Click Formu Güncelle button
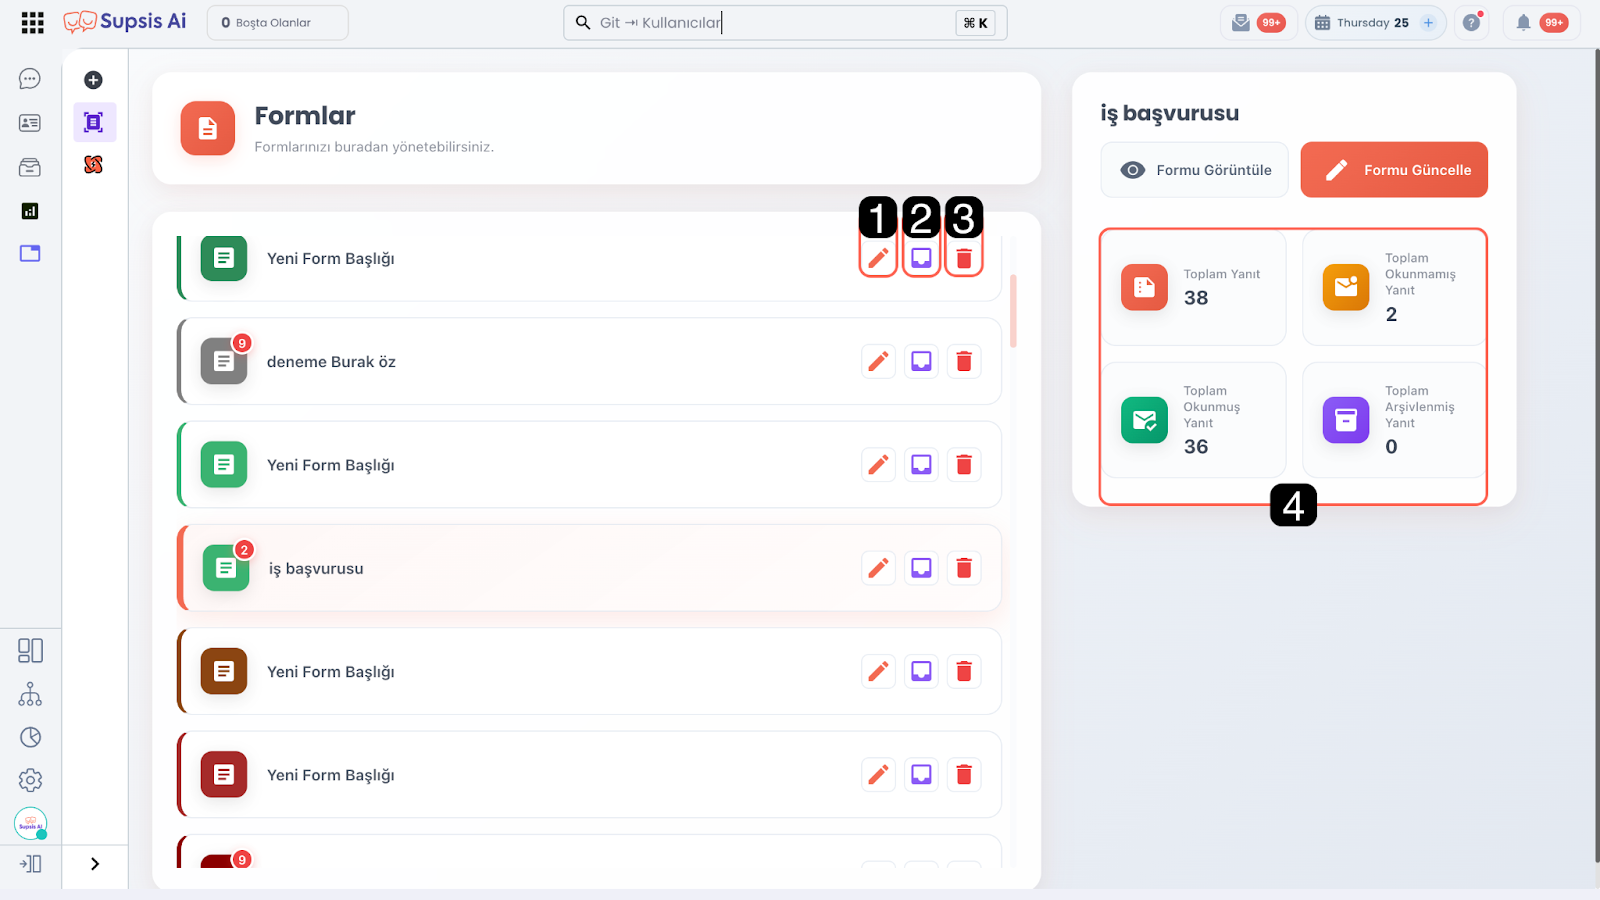 pos(1394,170)
